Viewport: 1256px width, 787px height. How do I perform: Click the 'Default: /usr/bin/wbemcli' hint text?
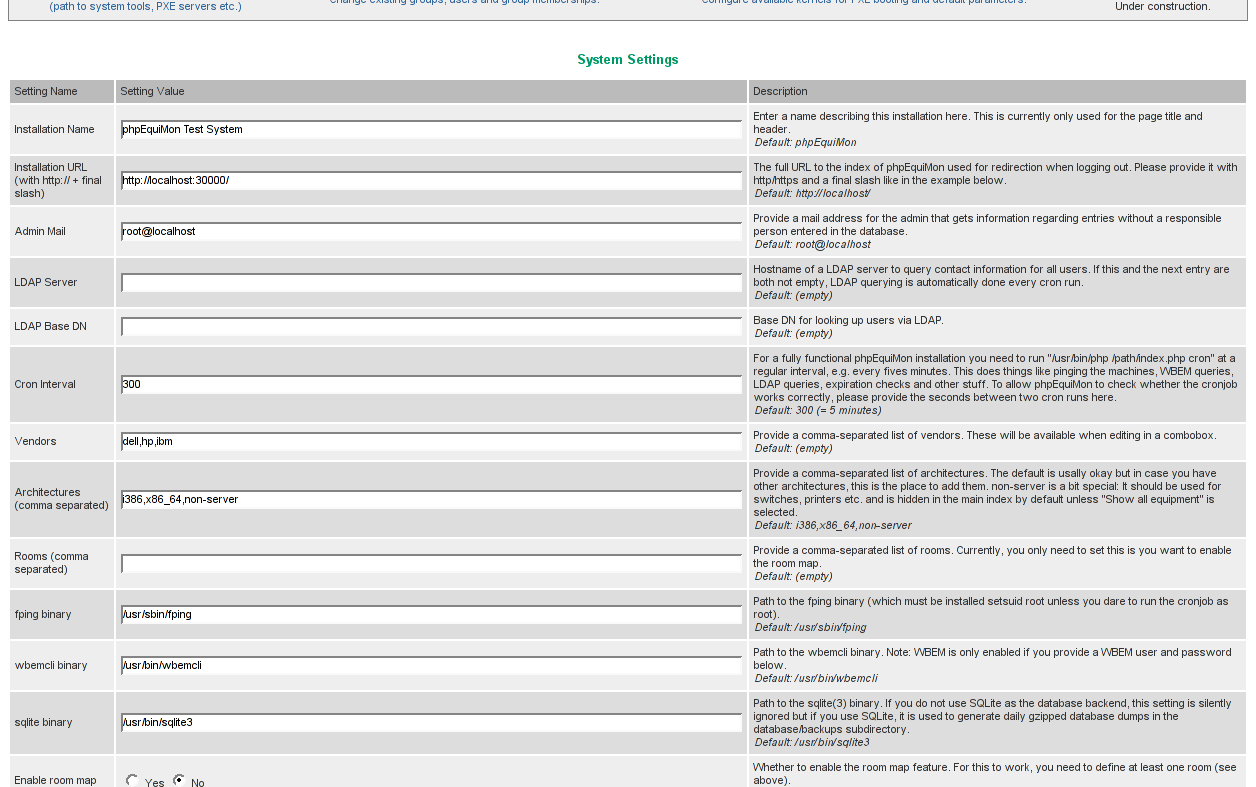pyautogui.click(x=816, y=678)
